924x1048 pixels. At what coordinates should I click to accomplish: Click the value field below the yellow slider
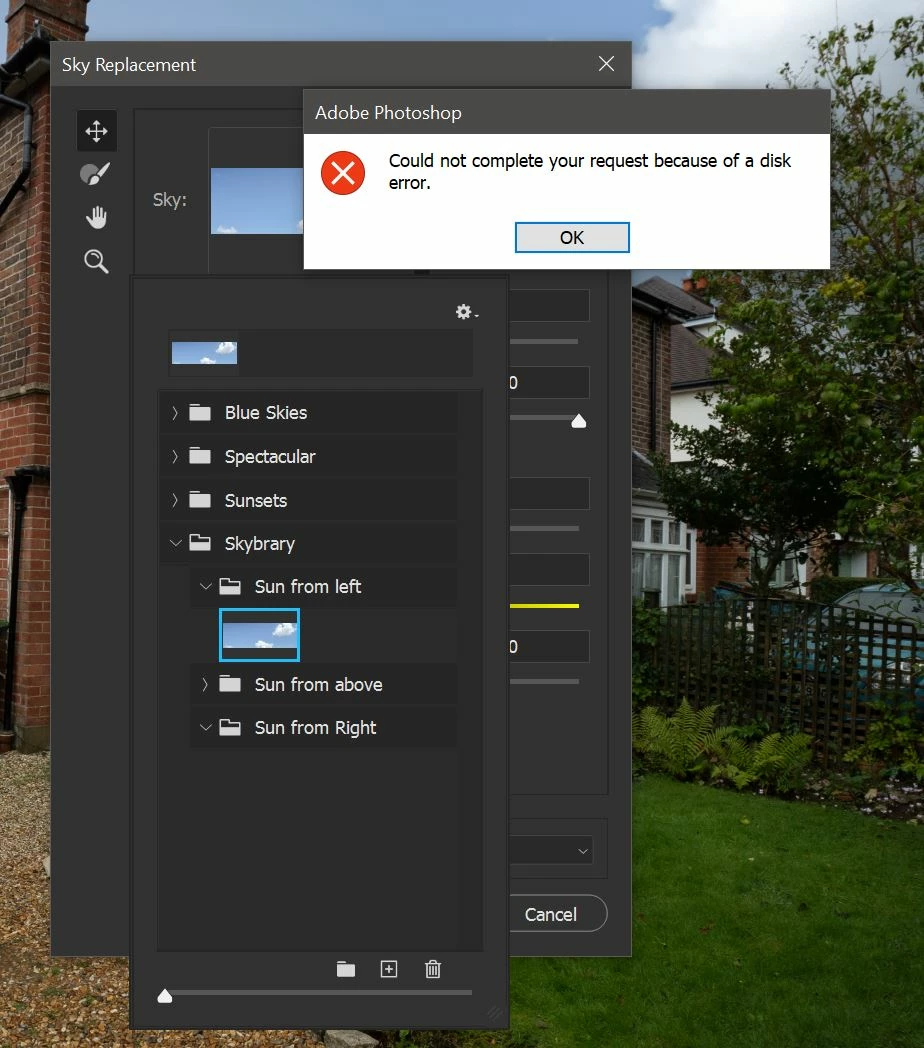tap(549, 646)
